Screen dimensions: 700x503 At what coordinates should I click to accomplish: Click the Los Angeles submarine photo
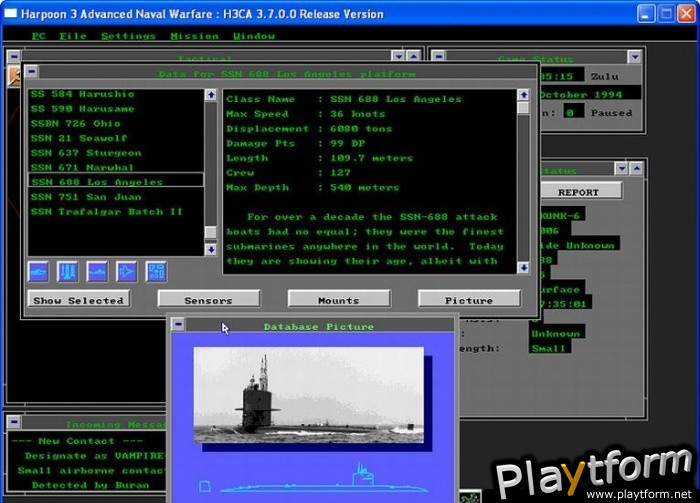[308, 395]
